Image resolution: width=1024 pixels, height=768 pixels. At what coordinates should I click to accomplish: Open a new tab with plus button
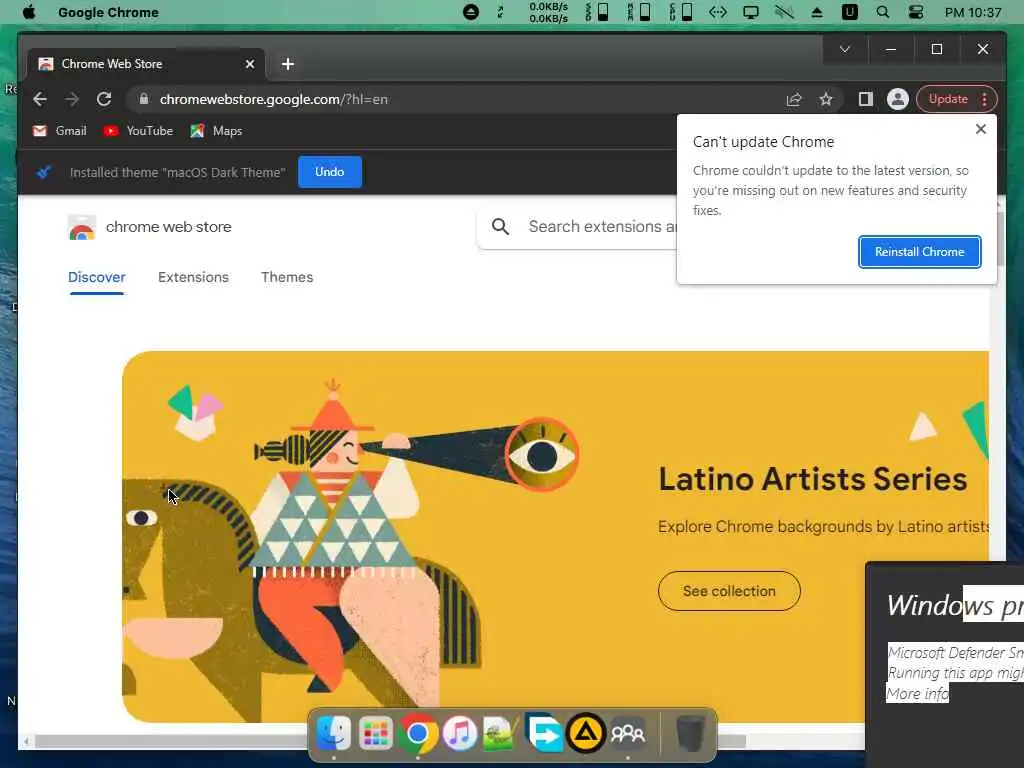pos(287,64)
